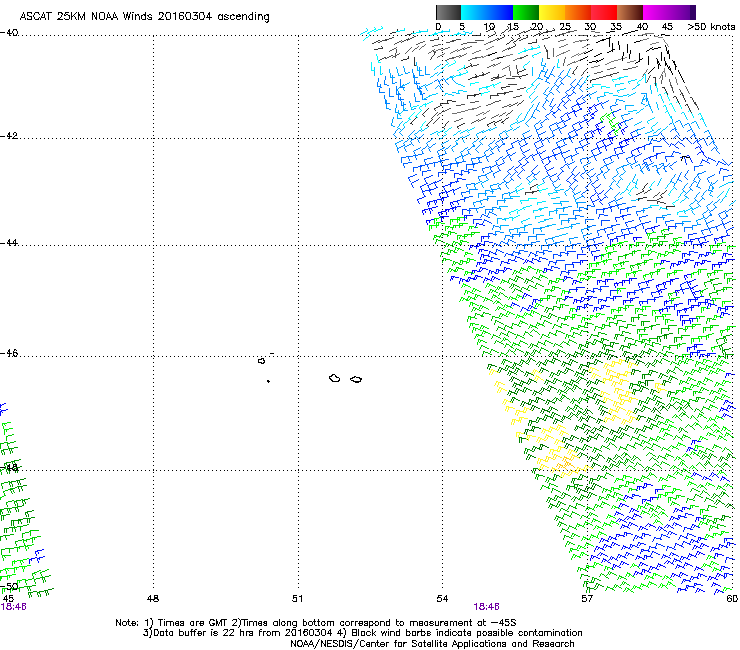The width and height of the screenshot is (740, 650).
Task: Pick the brown 35–40 knot legend segment
Action: coord(630,12)
